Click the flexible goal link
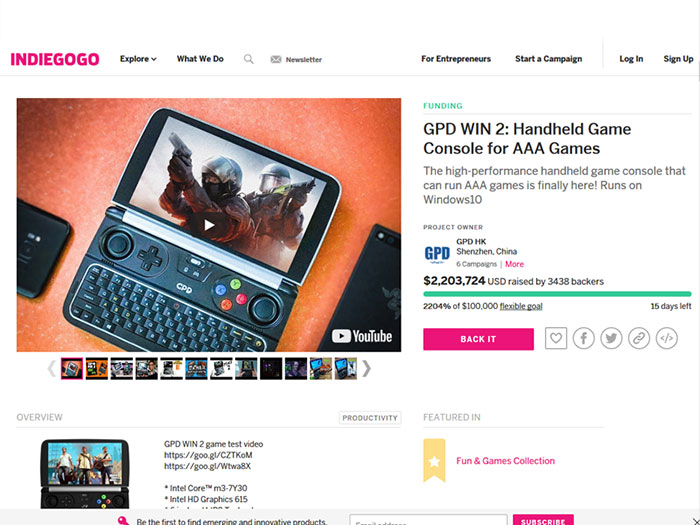The width and height of the screenshot is (700, 525). coord(521,306)
